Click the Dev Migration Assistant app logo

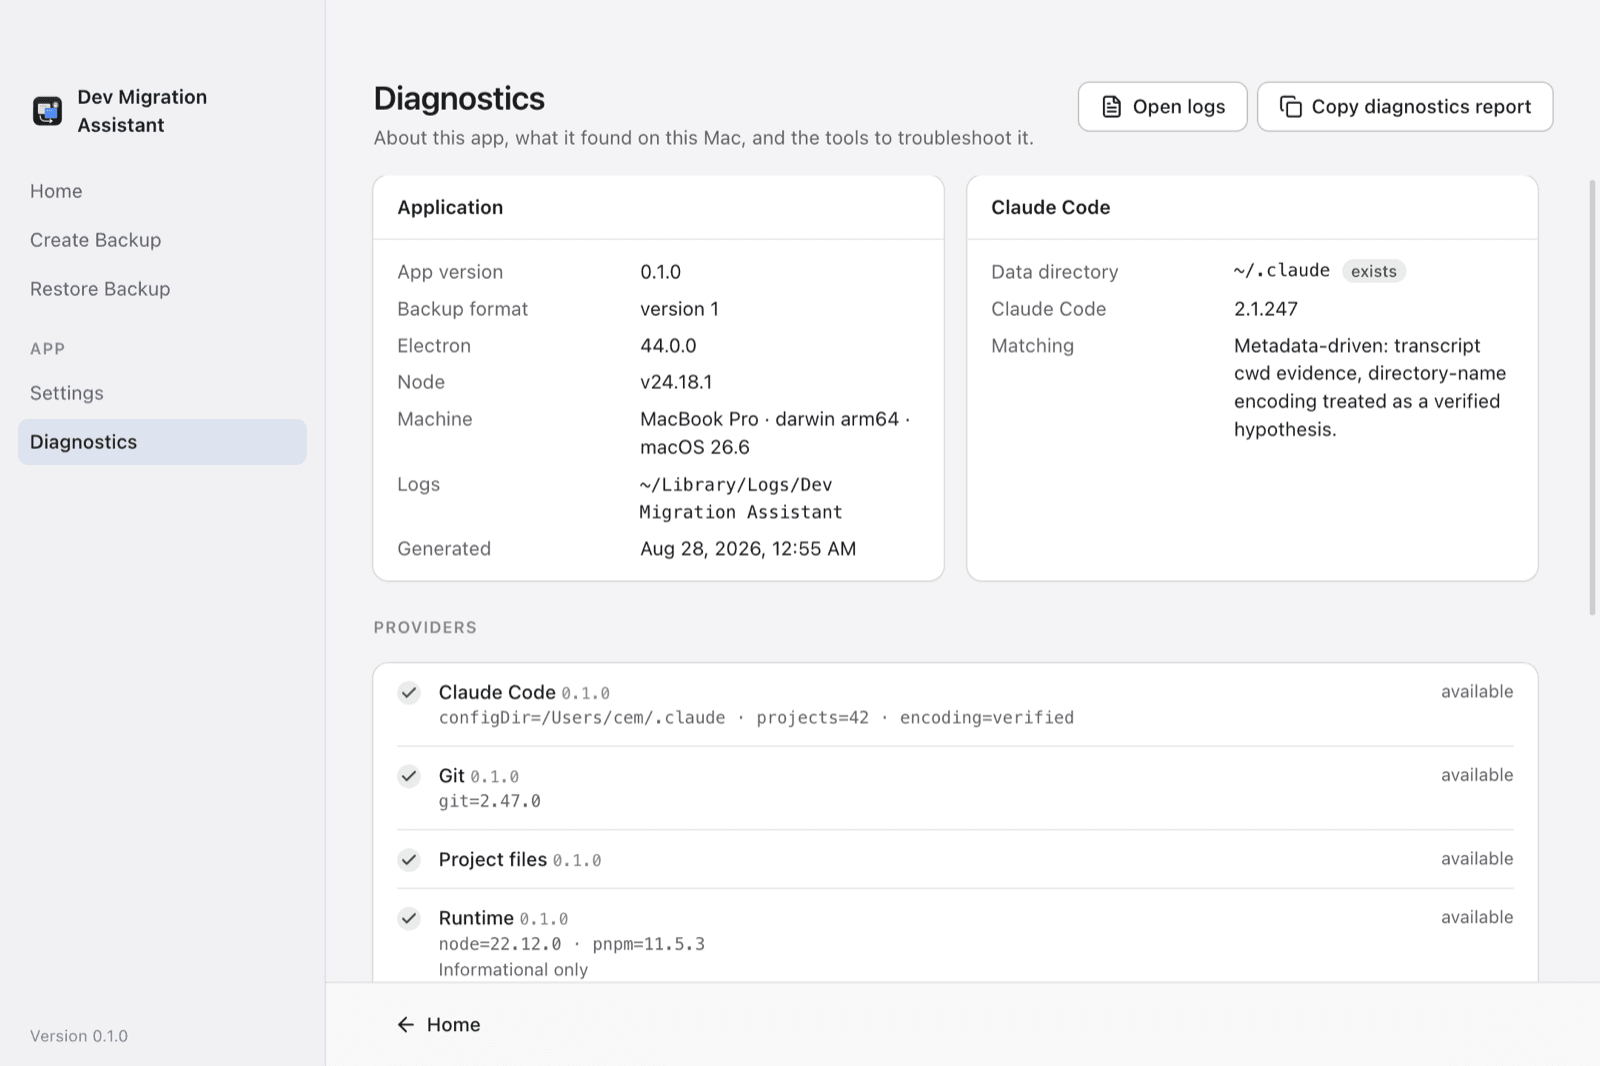(x=47, y=111)
